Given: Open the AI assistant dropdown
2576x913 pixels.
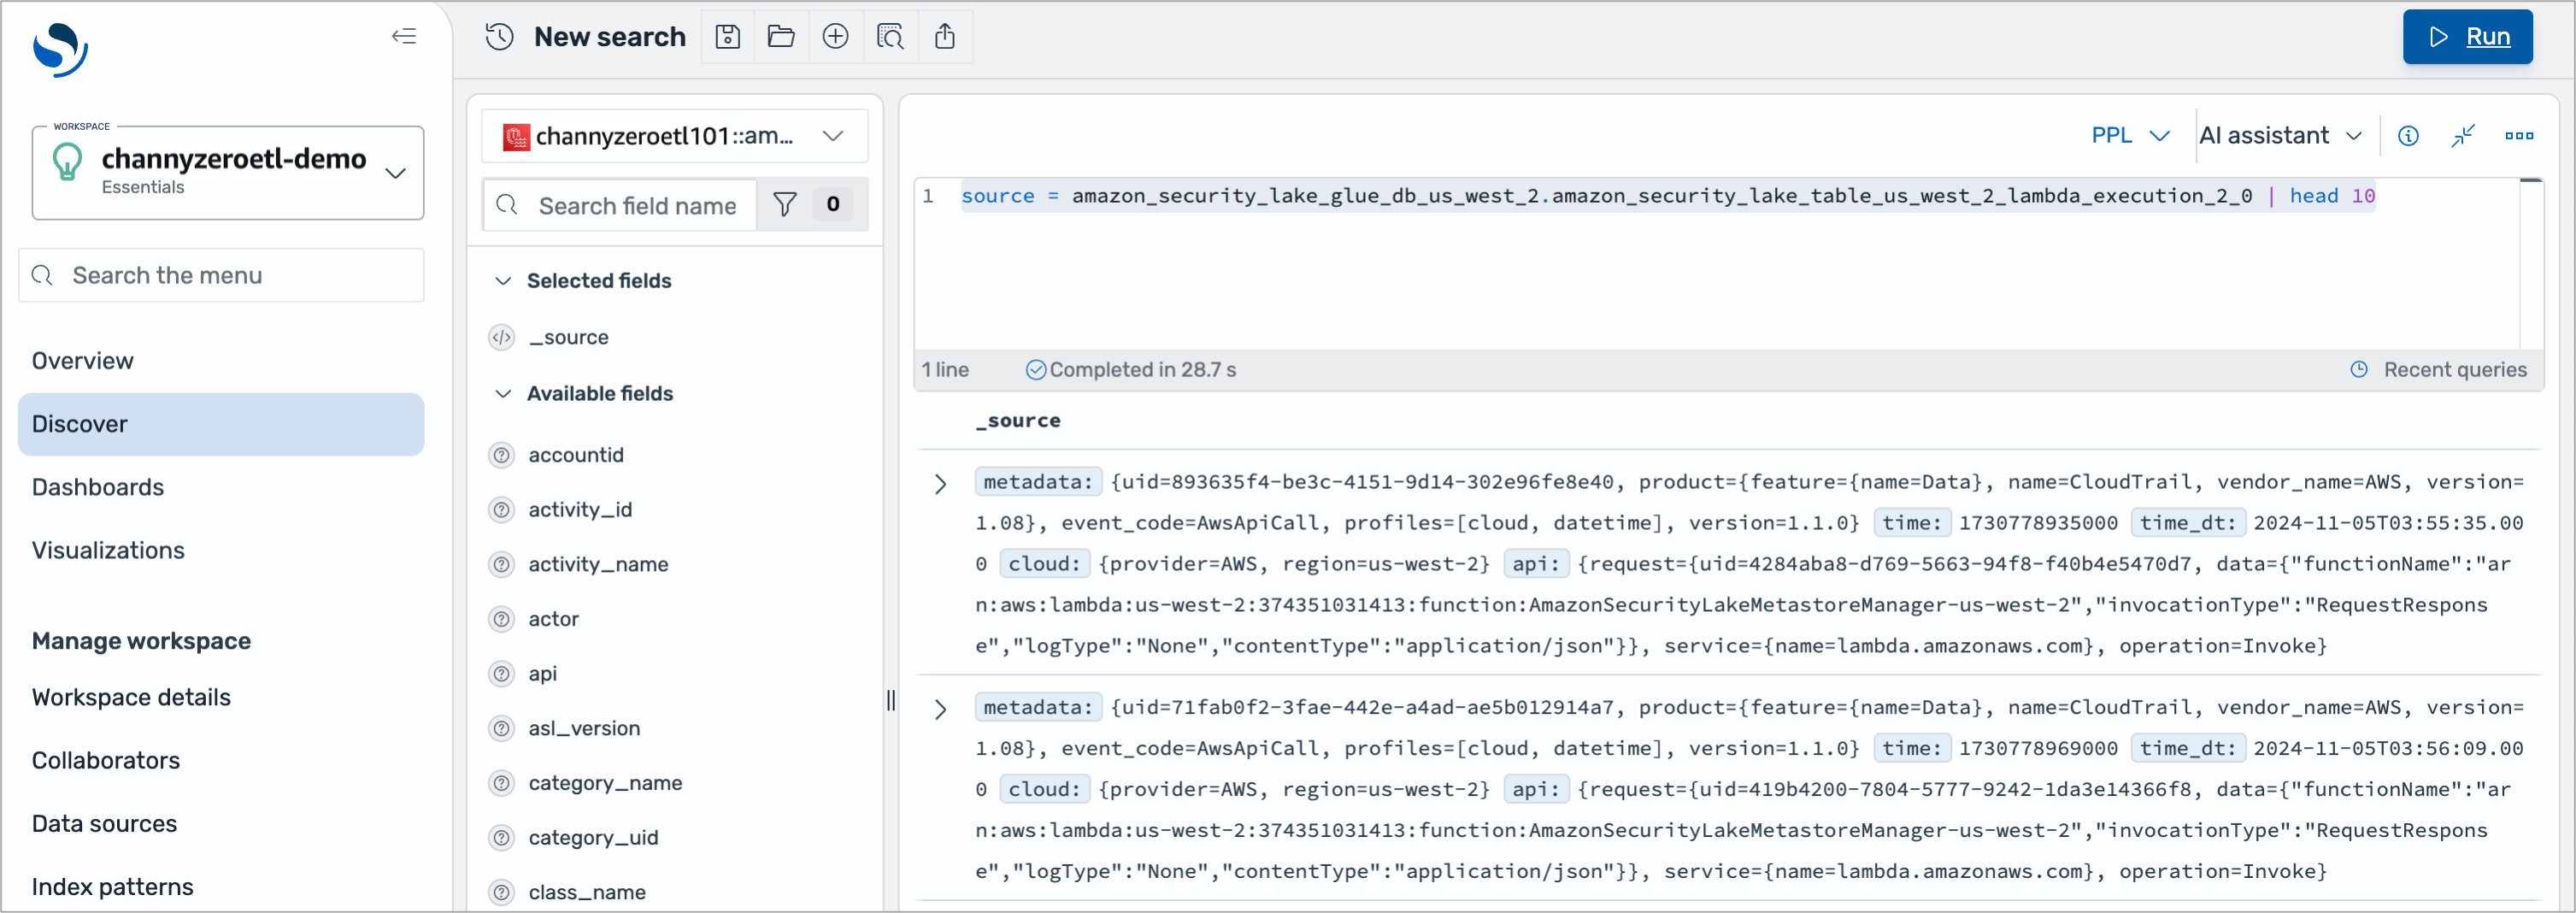Looking at the screenshot, I should (2280, 136).
